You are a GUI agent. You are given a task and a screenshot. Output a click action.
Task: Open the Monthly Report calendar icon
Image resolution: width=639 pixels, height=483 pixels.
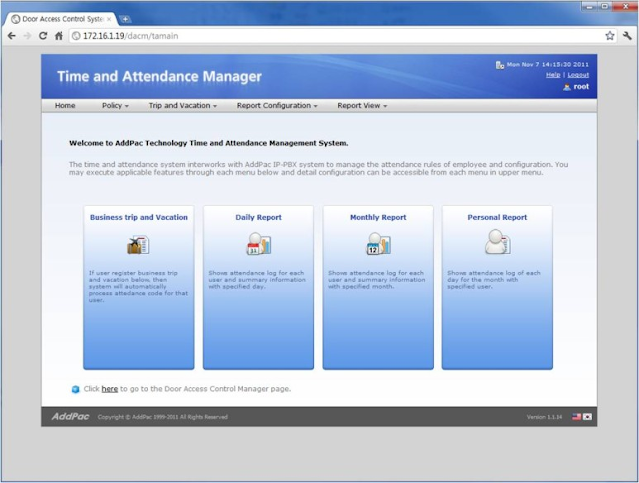coord(378,244)
